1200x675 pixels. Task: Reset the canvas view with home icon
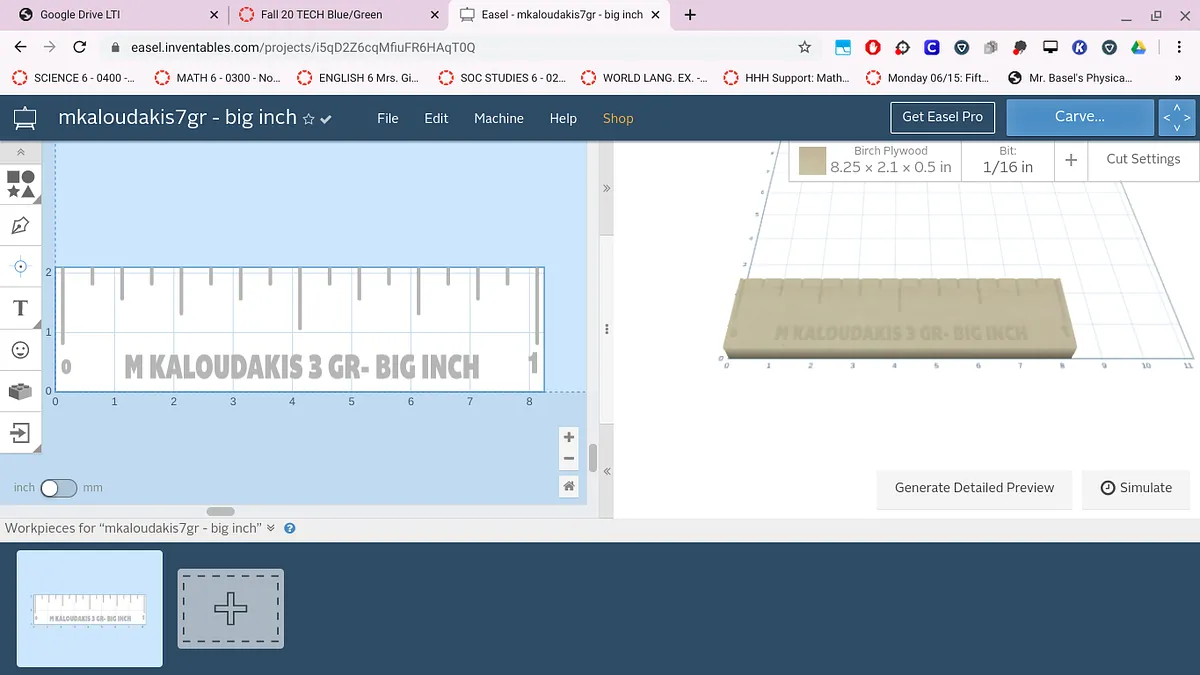point(569,486)
